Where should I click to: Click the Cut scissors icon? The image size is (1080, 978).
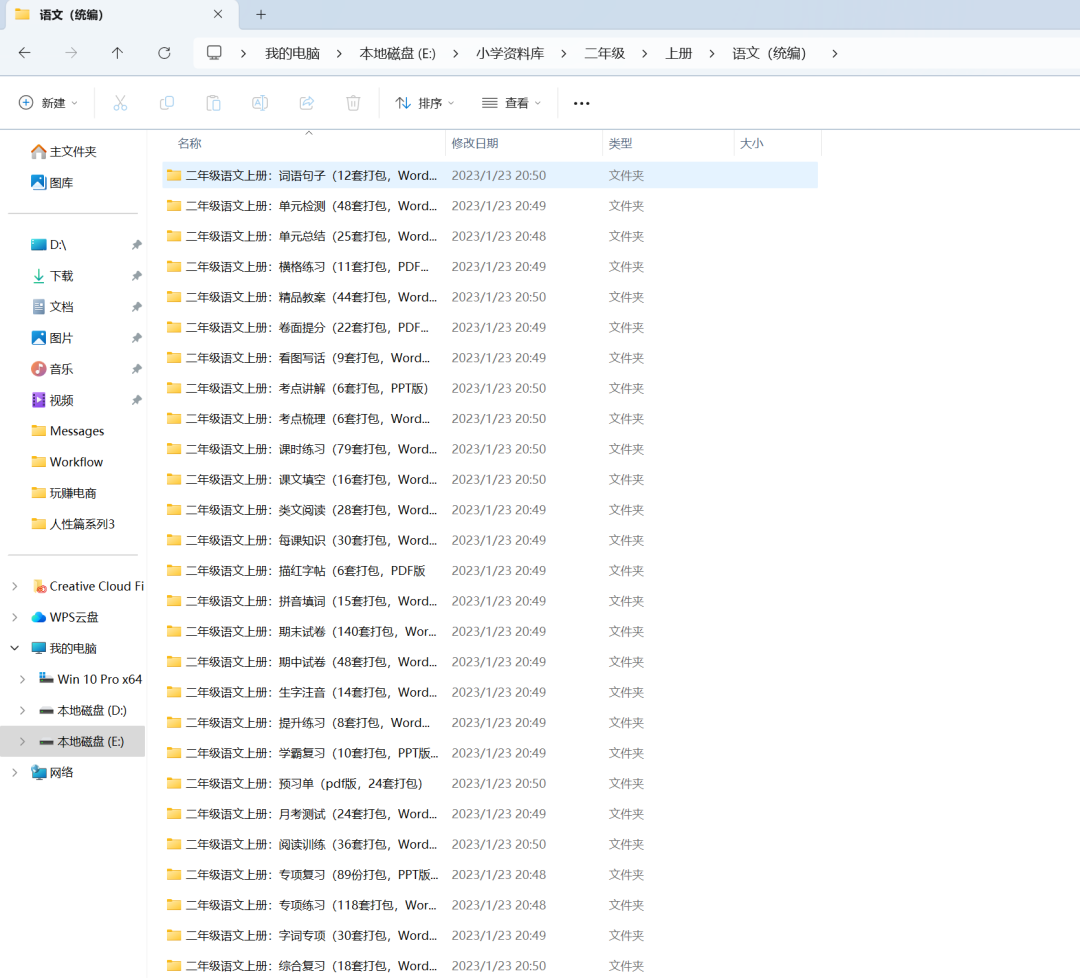tap(120, 103)
